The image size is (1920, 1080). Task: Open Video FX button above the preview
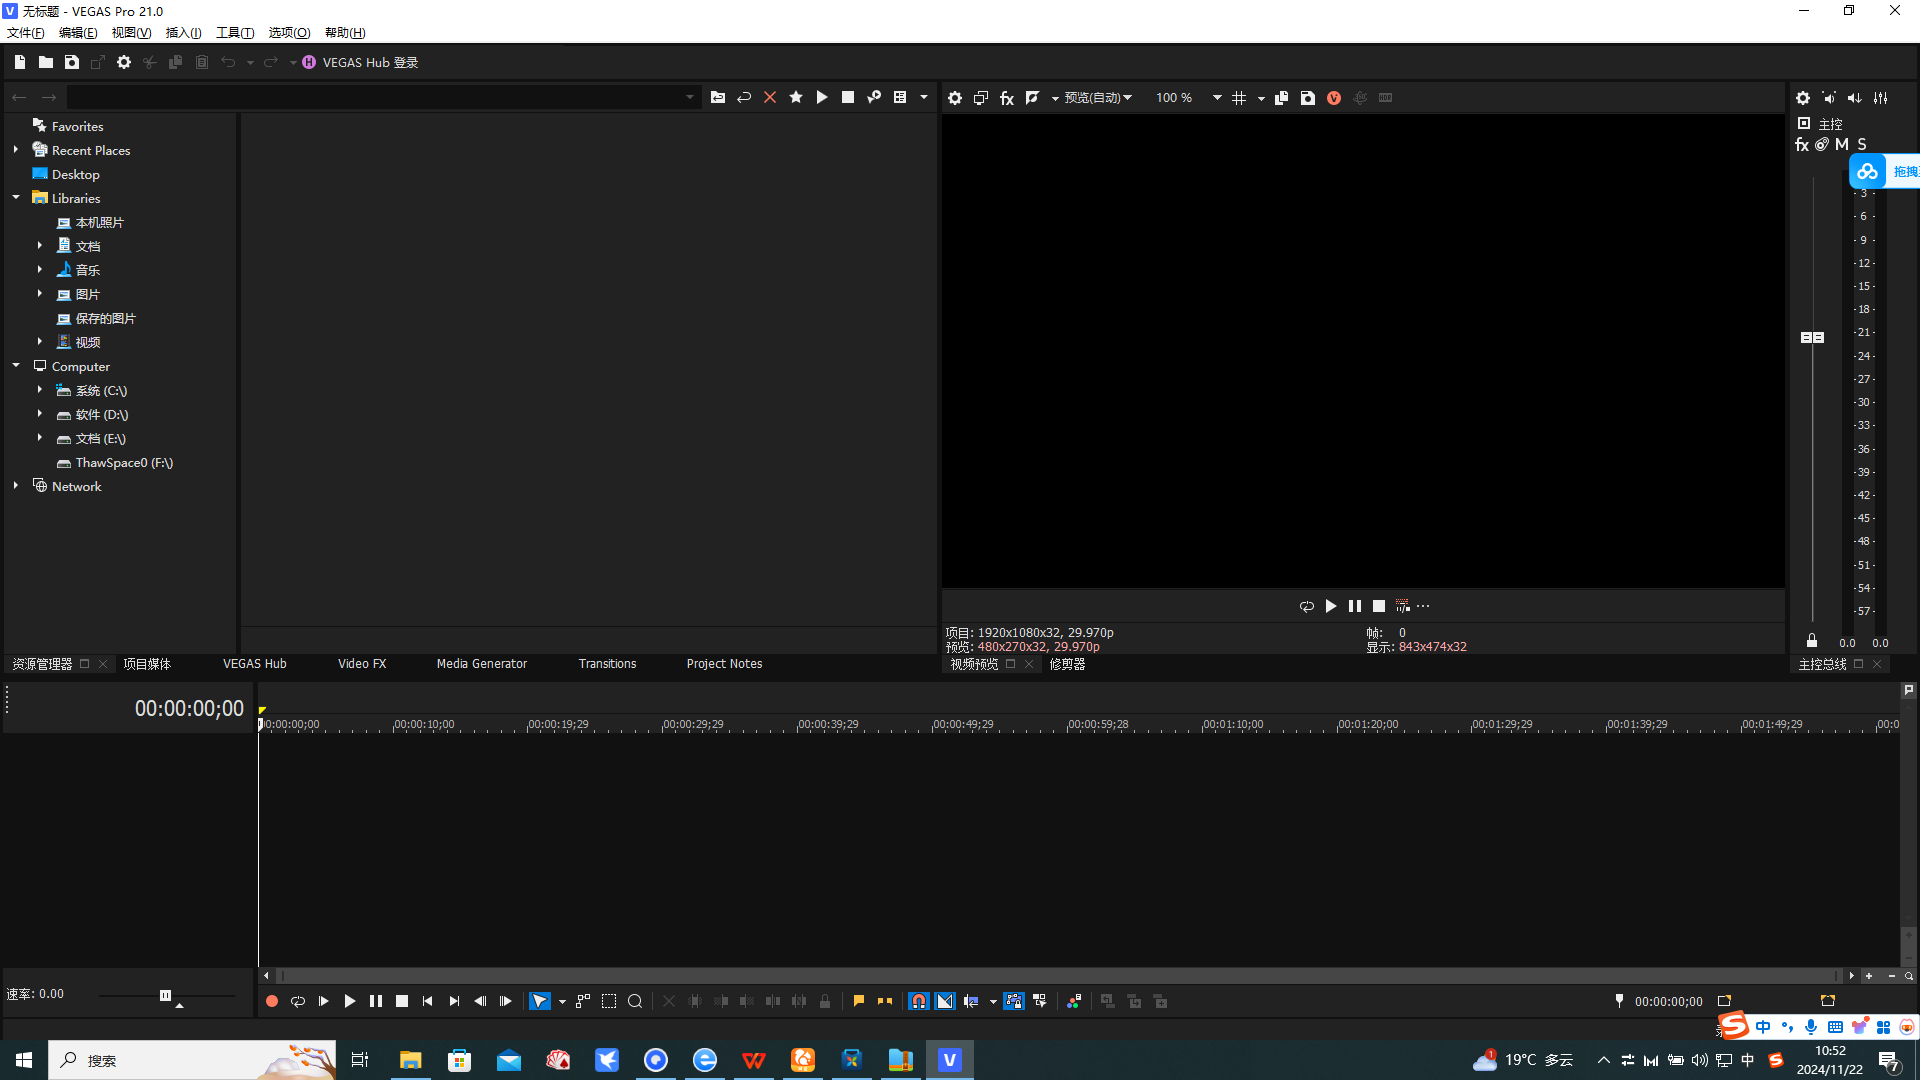point(1007,98)
